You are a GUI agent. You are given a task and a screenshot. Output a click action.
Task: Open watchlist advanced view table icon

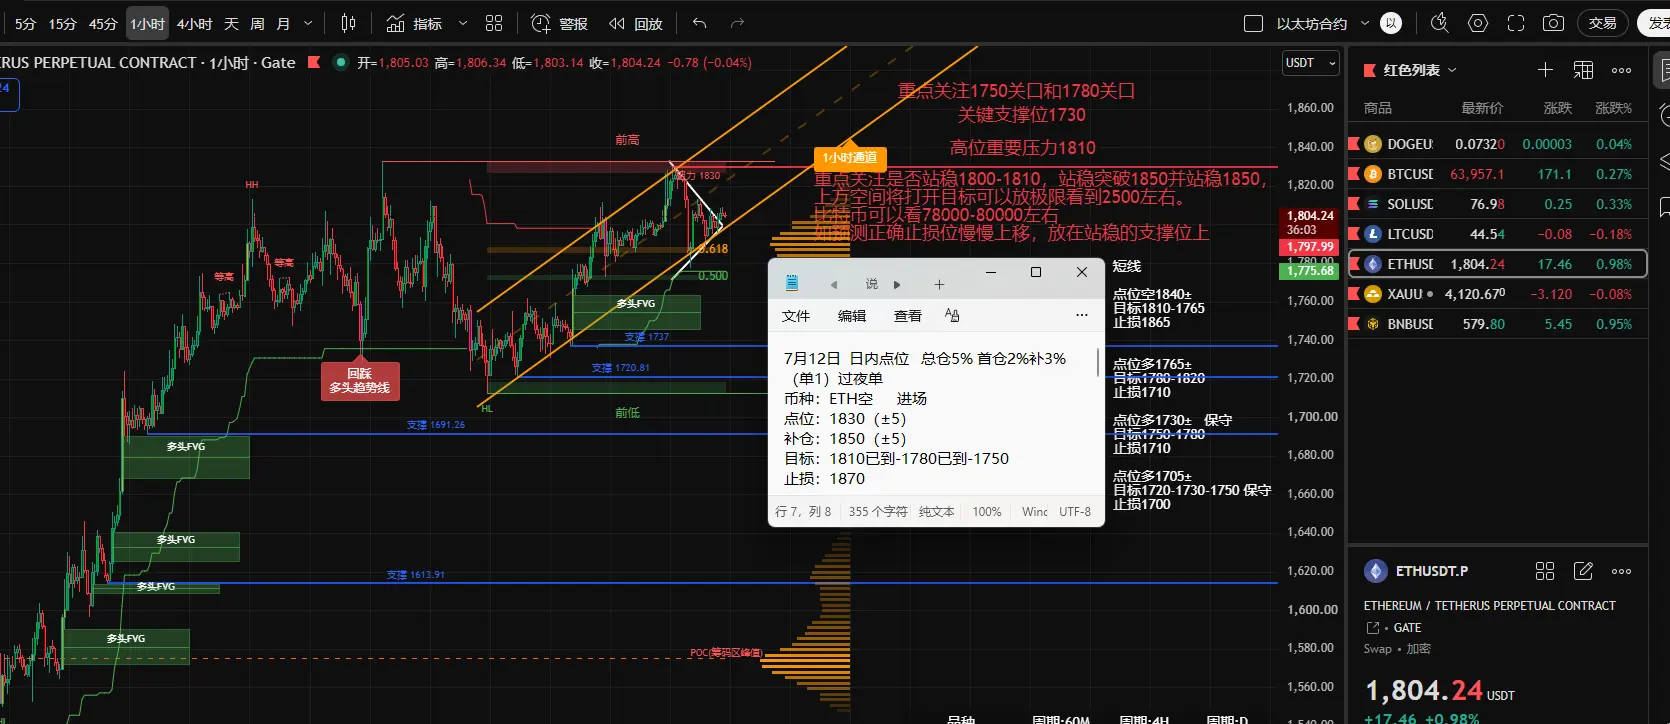[x=1583, y=70]
